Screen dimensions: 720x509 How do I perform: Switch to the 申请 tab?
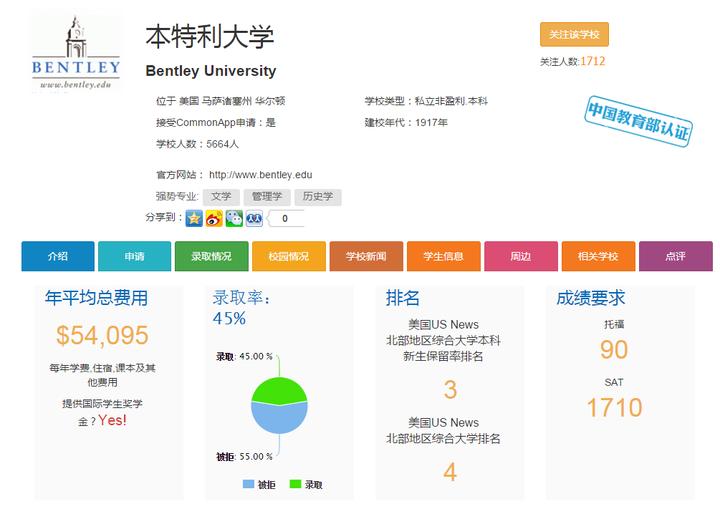click(x=135, y=256)
